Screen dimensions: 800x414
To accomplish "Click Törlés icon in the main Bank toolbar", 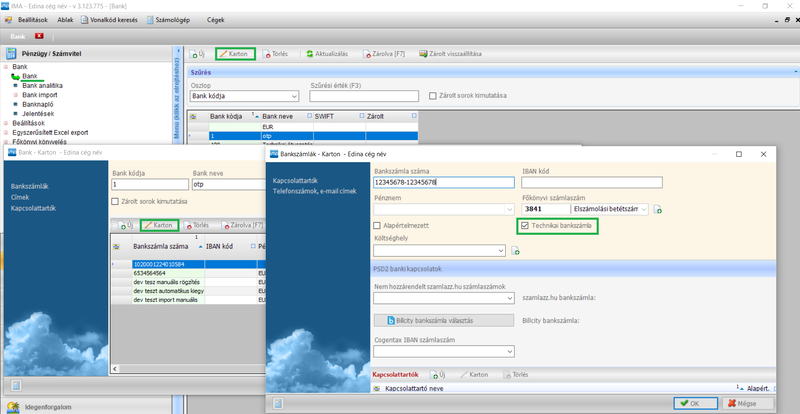I will point(268,54).
